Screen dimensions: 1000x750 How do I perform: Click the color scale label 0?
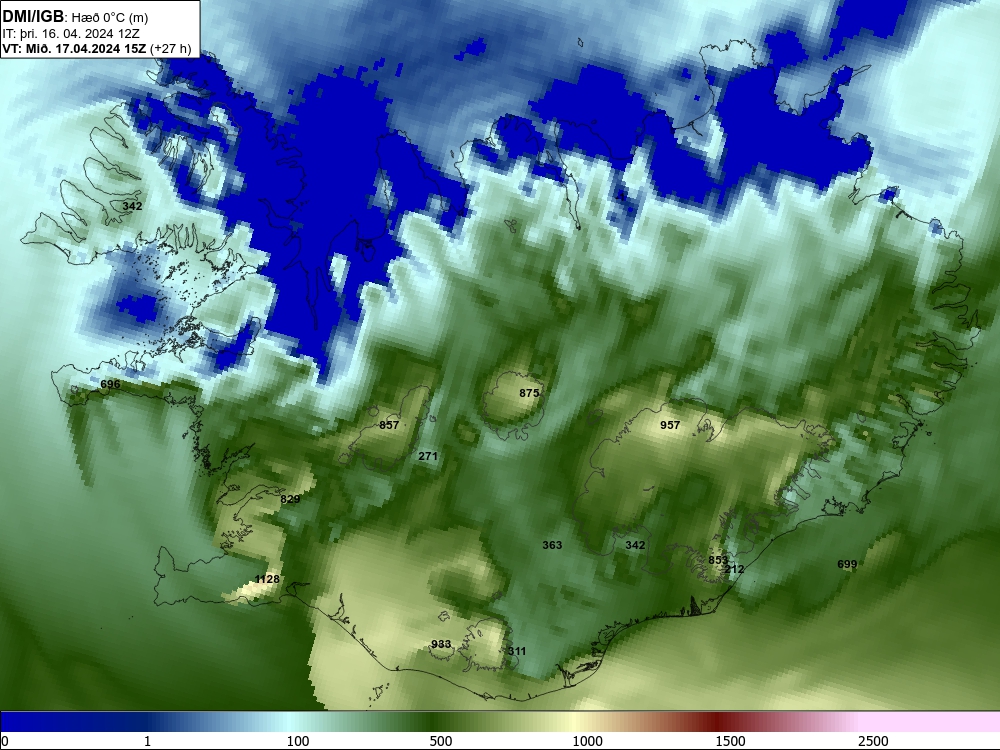point(5,741)
